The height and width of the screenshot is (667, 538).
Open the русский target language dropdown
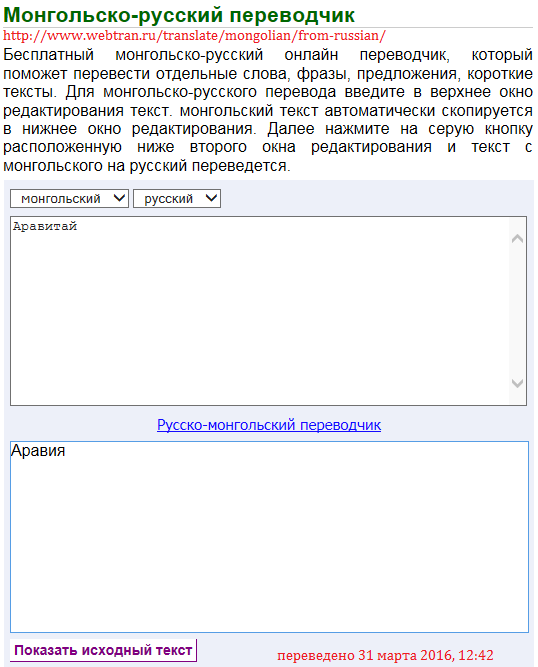pyautogui.click(x=177, y=199)
